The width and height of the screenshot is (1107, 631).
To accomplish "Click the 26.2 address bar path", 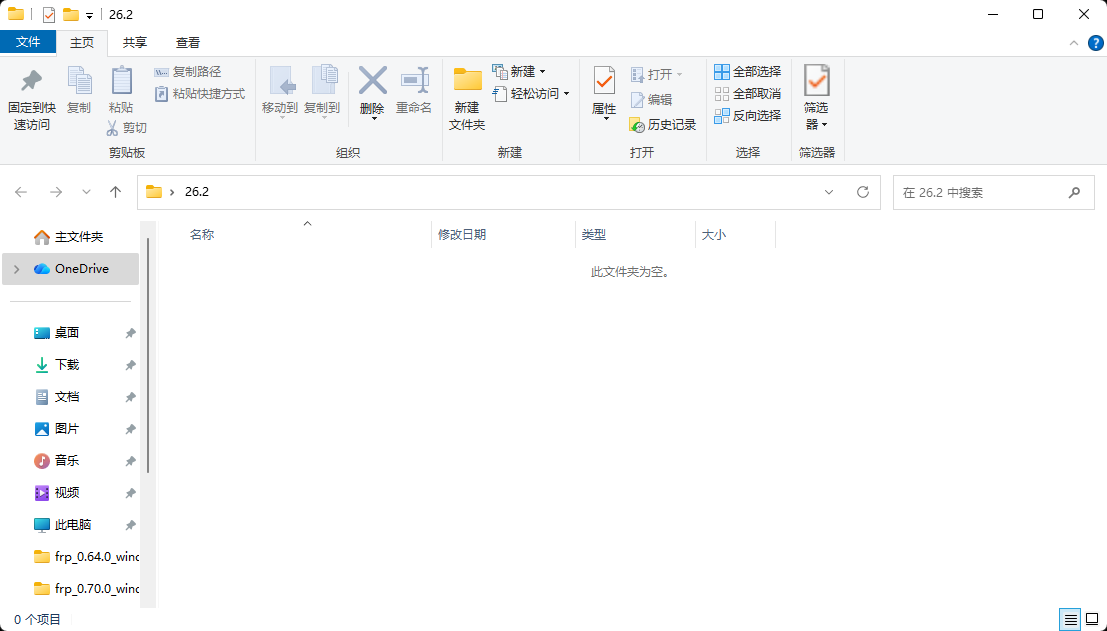I will click(196, 192).
